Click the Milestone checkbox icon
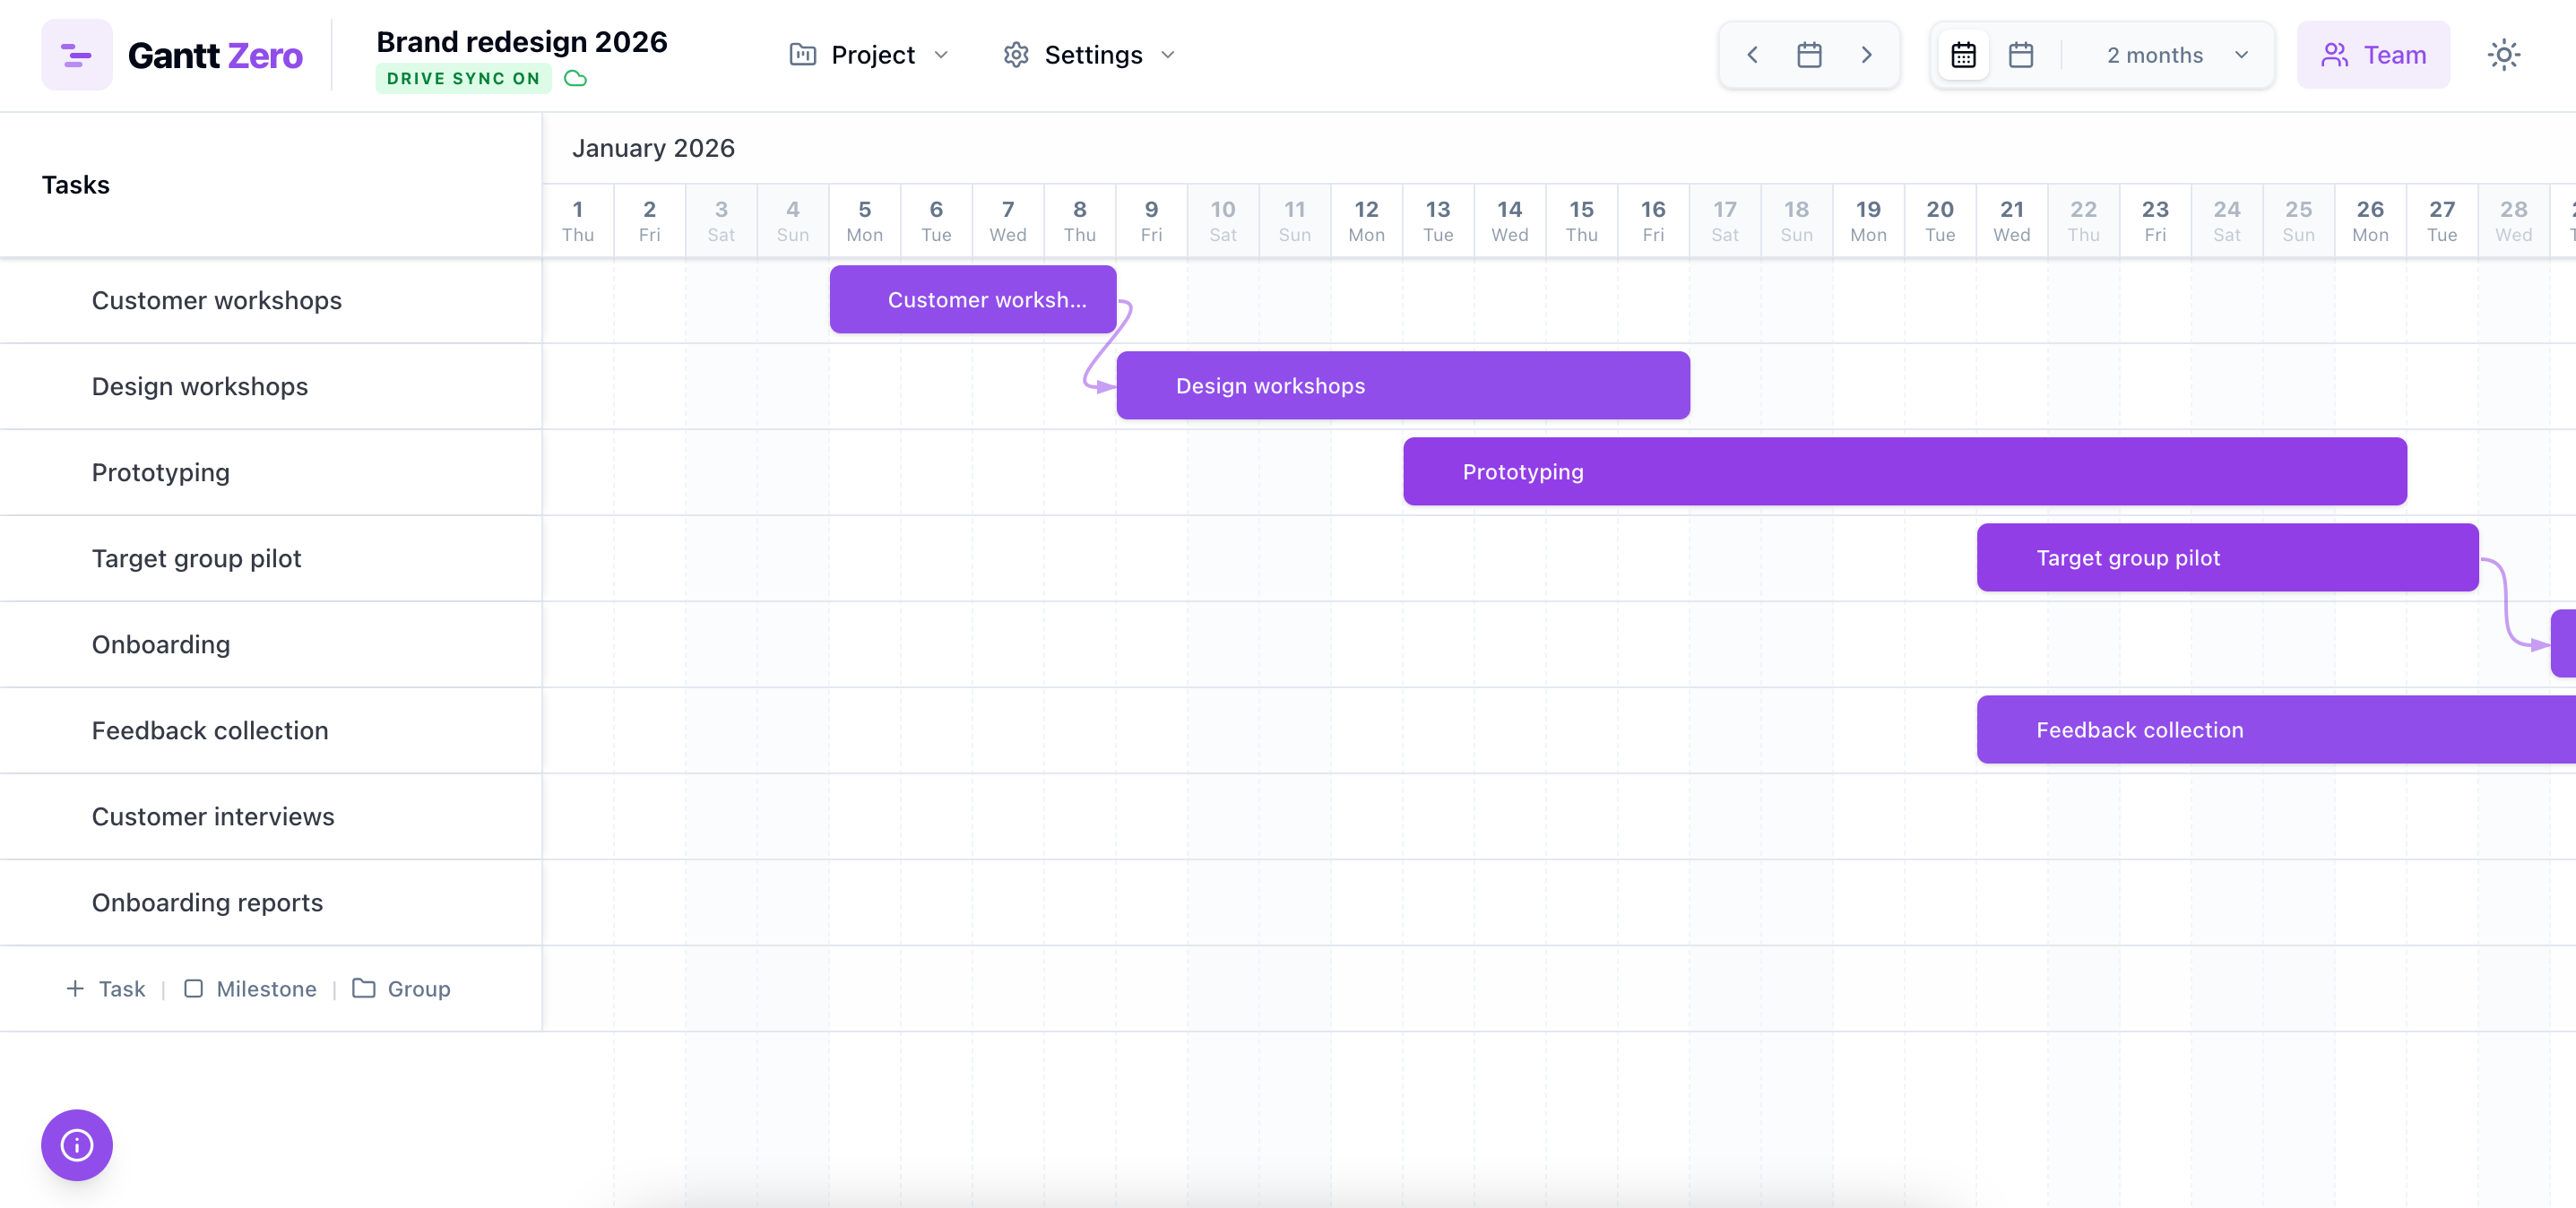The image size is (2576, 1208). point(194,988)
